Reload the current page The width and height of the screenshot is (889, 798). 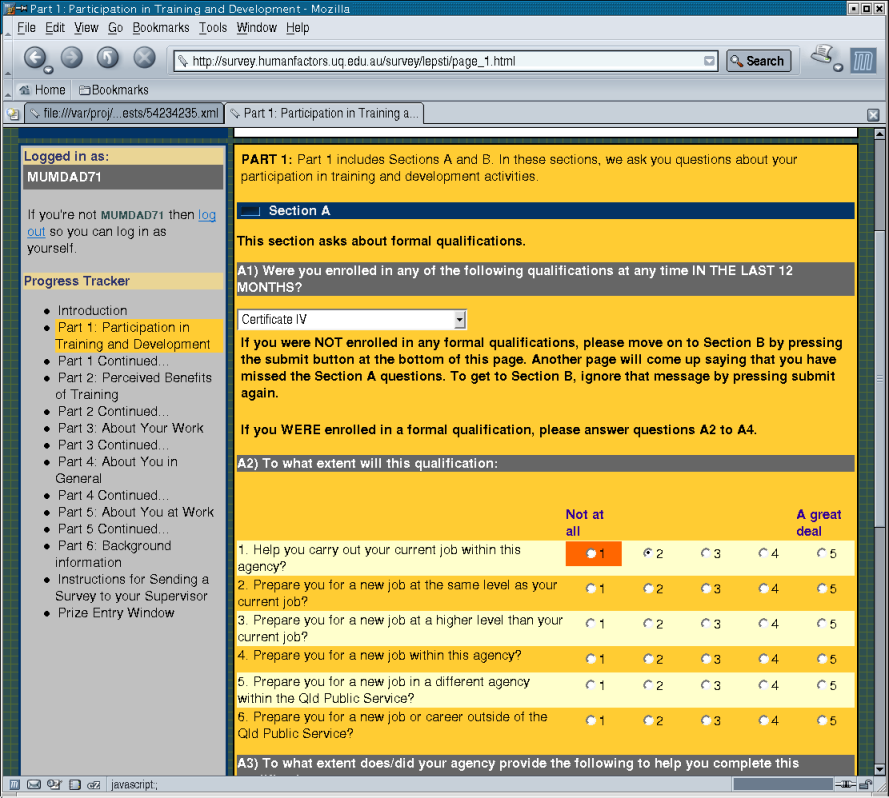tap(108, 58)
